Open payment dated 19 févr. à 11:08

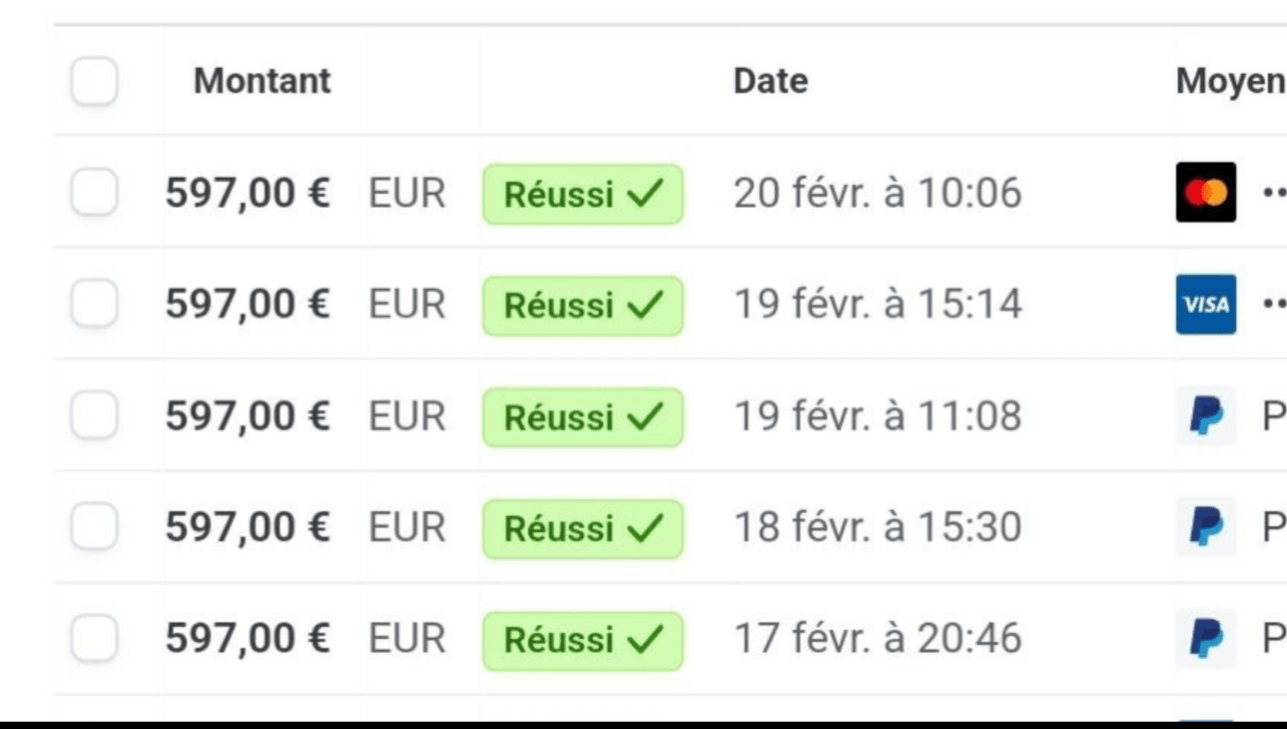877,416
